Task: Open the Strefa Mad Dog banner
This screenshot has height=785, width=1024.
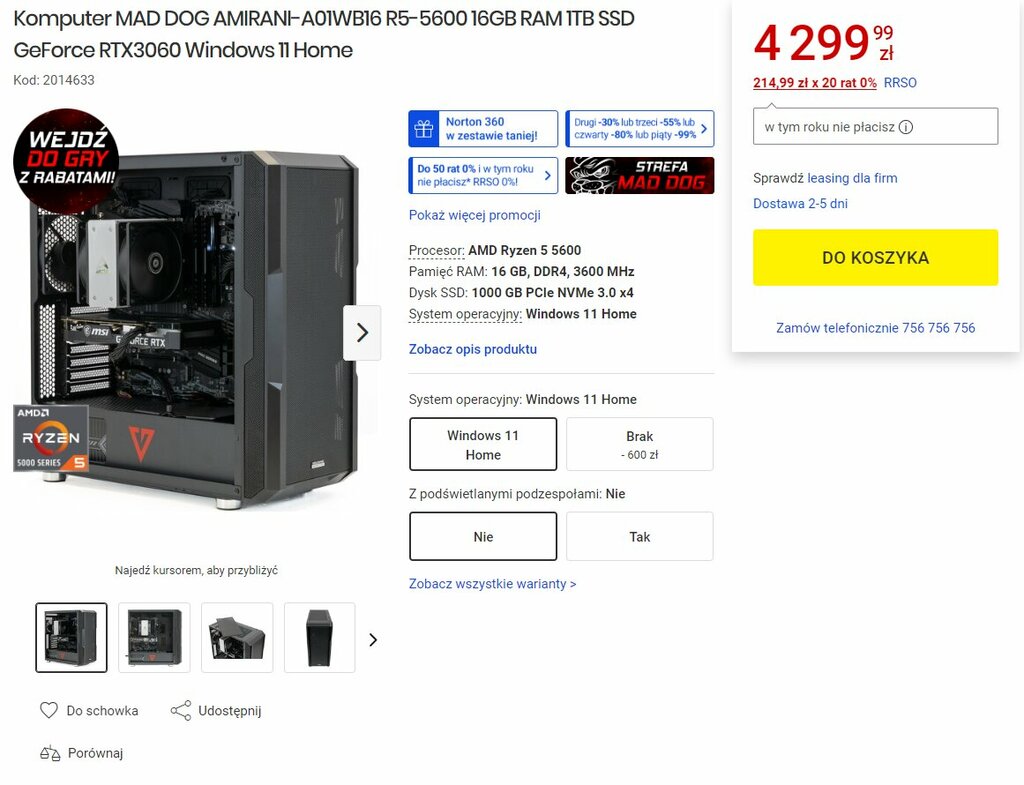Action: pos(639,176)
